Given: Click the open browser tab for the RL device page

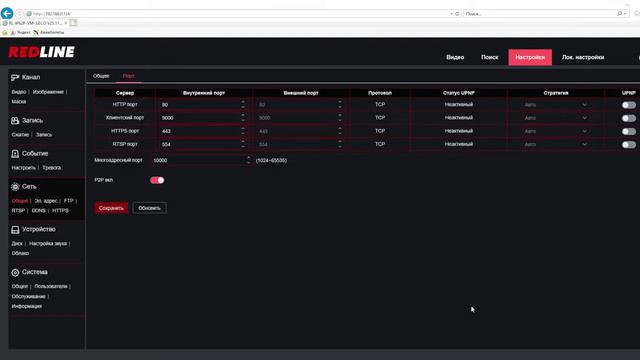Looking at the screenshot, I should click(36, 23).
